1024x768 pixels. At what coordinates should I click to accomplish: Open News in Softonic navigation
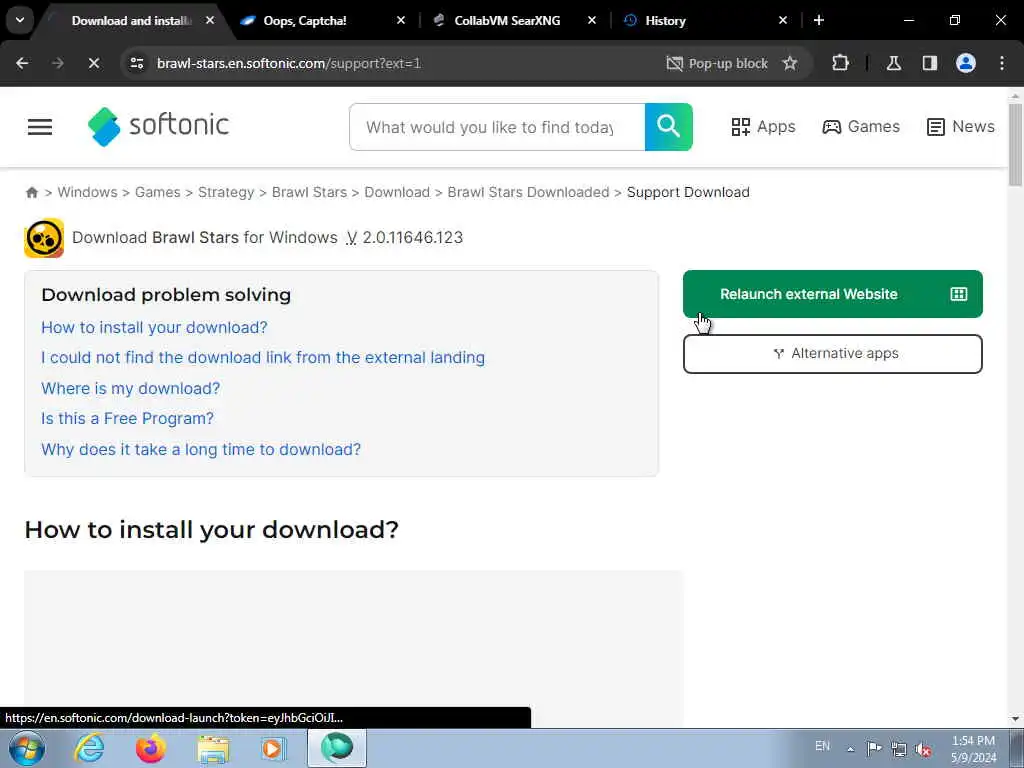(961, 127)
